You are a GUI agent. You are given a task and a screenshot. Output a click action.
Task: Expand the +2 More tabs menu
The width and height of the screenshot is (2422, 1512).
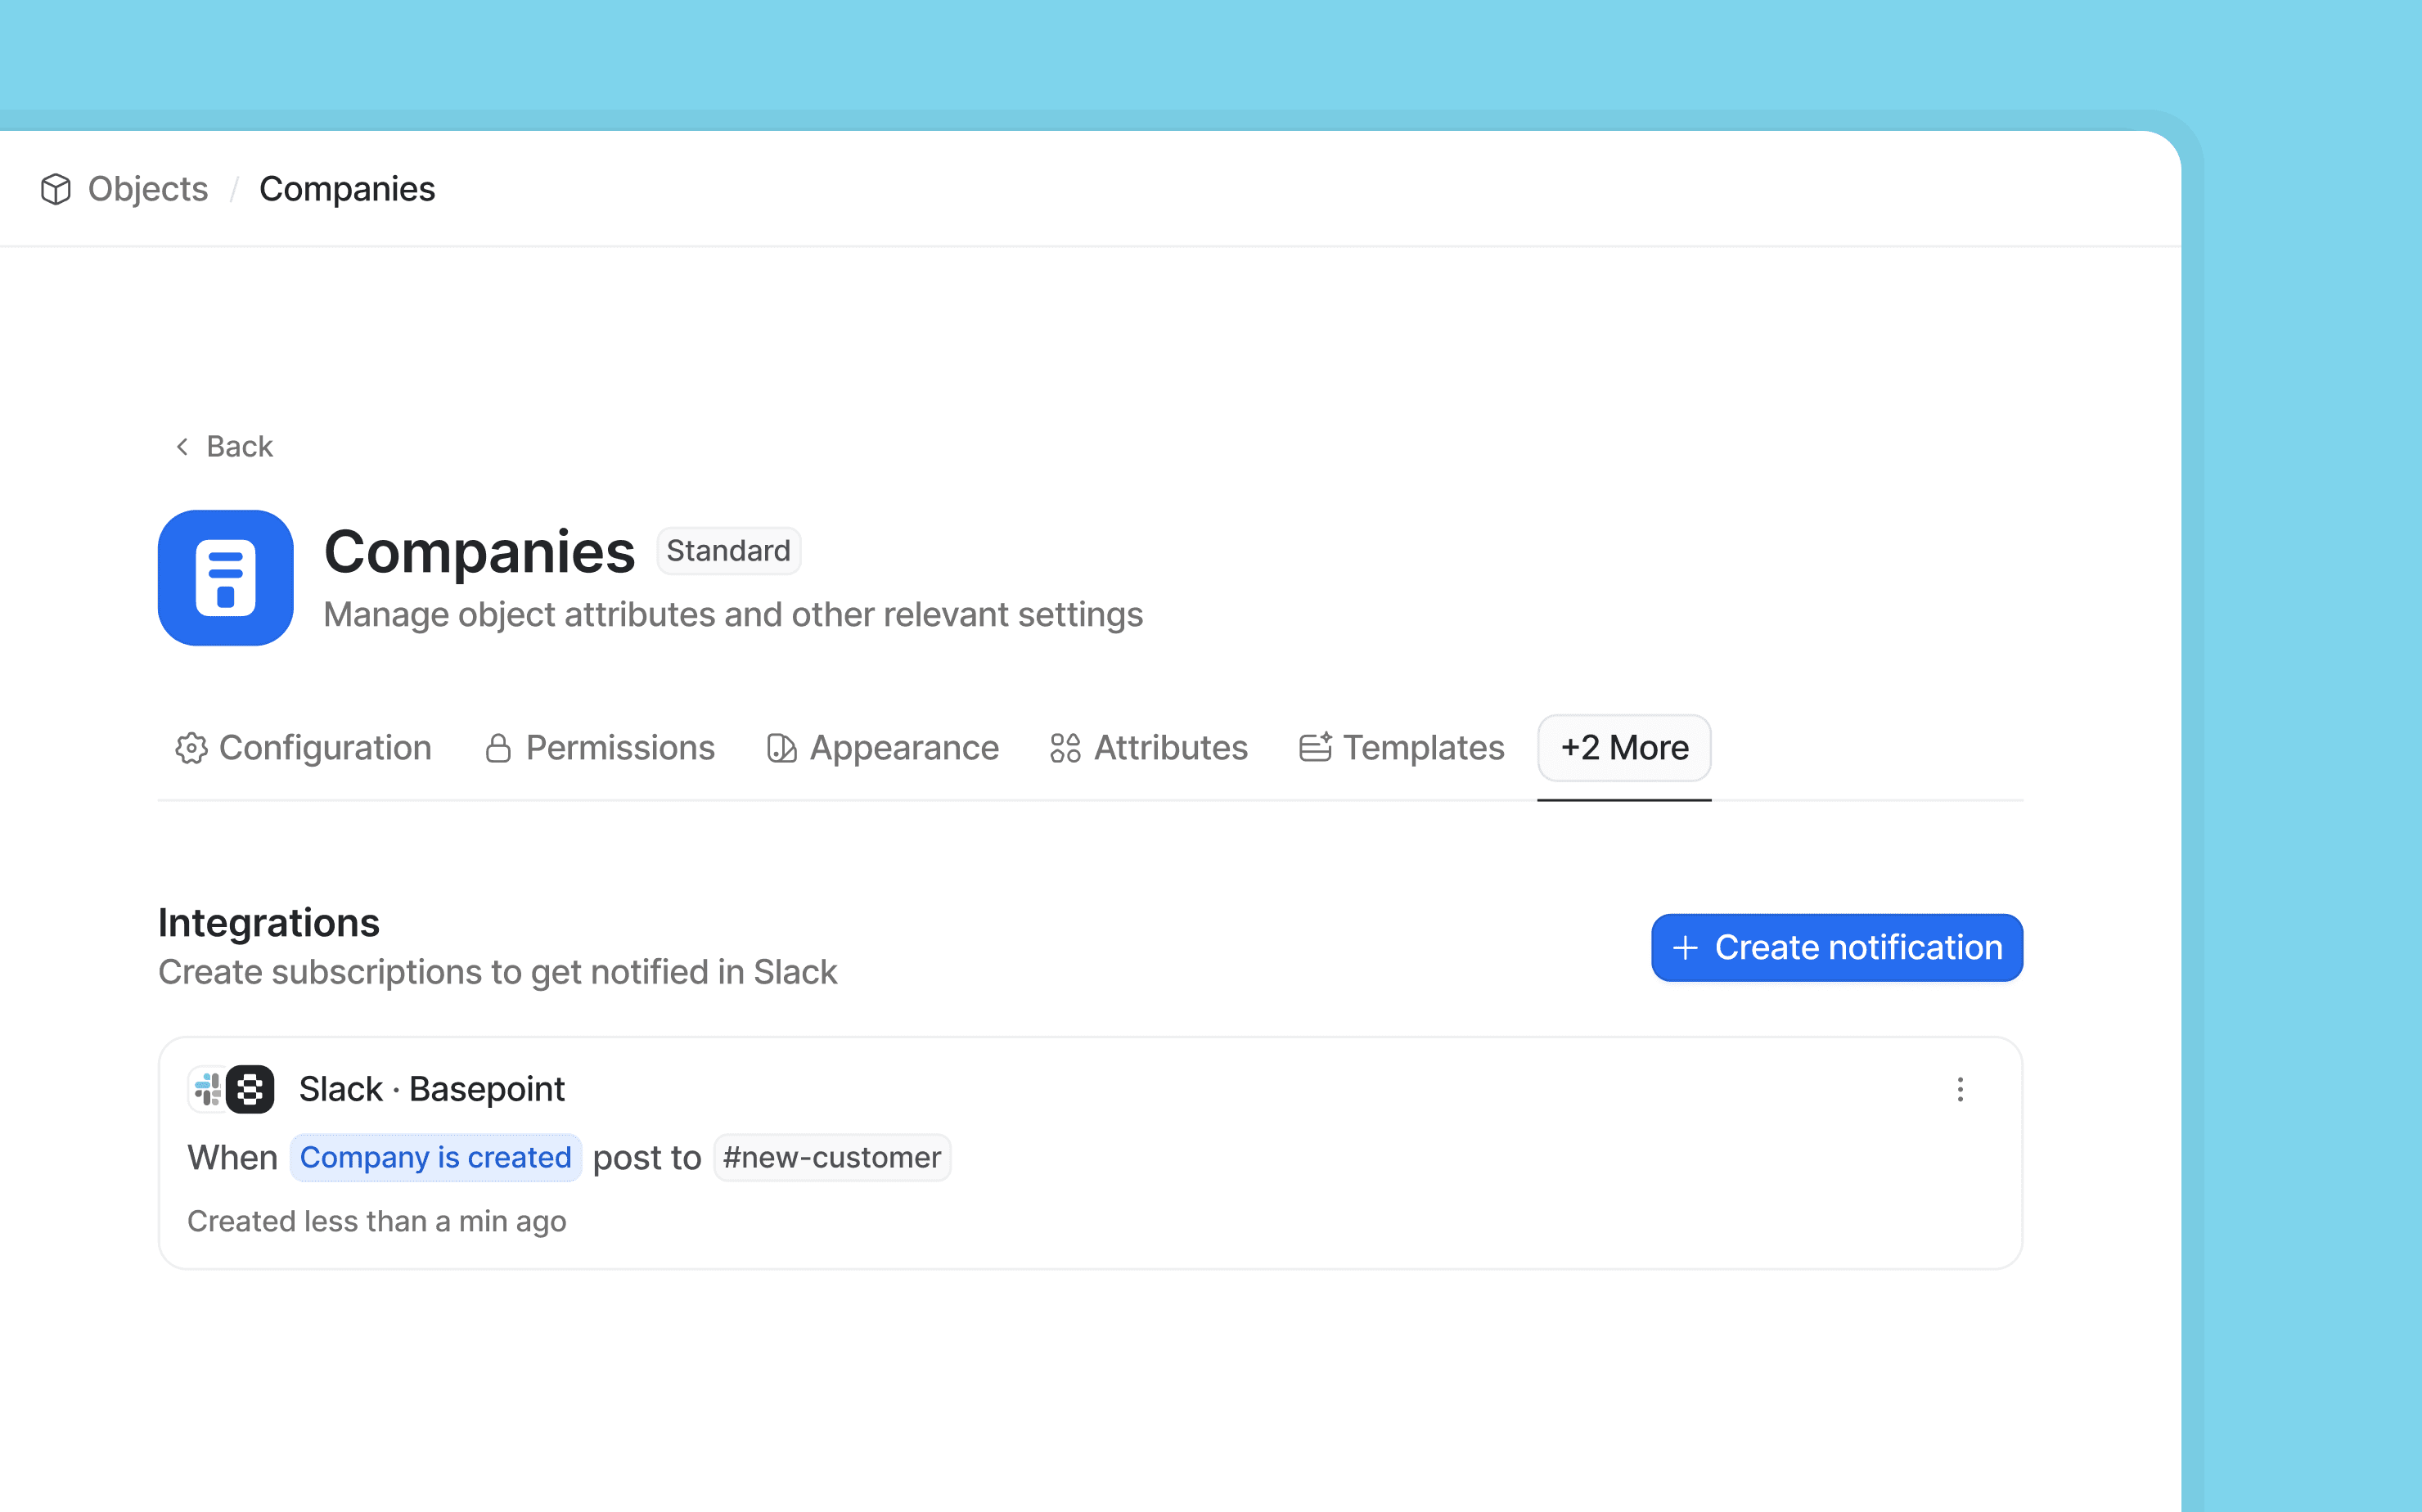(x=1624, y=748)
